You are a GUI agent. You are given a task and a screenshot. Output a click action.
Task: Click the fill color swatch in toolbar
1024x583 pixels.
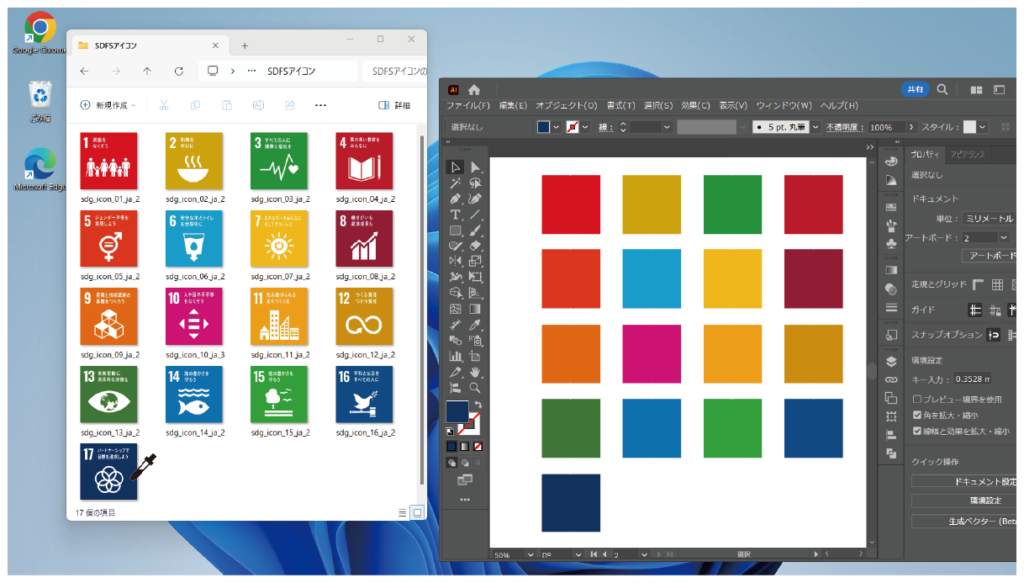pyautogui.click(x=456, y=411)
